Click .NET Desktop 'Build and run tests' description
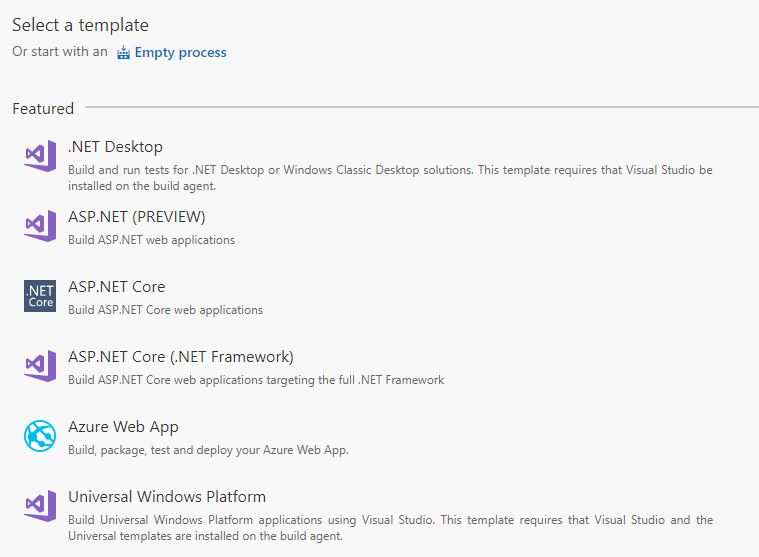This screenshot has width=759, height=557. (390, 178)
